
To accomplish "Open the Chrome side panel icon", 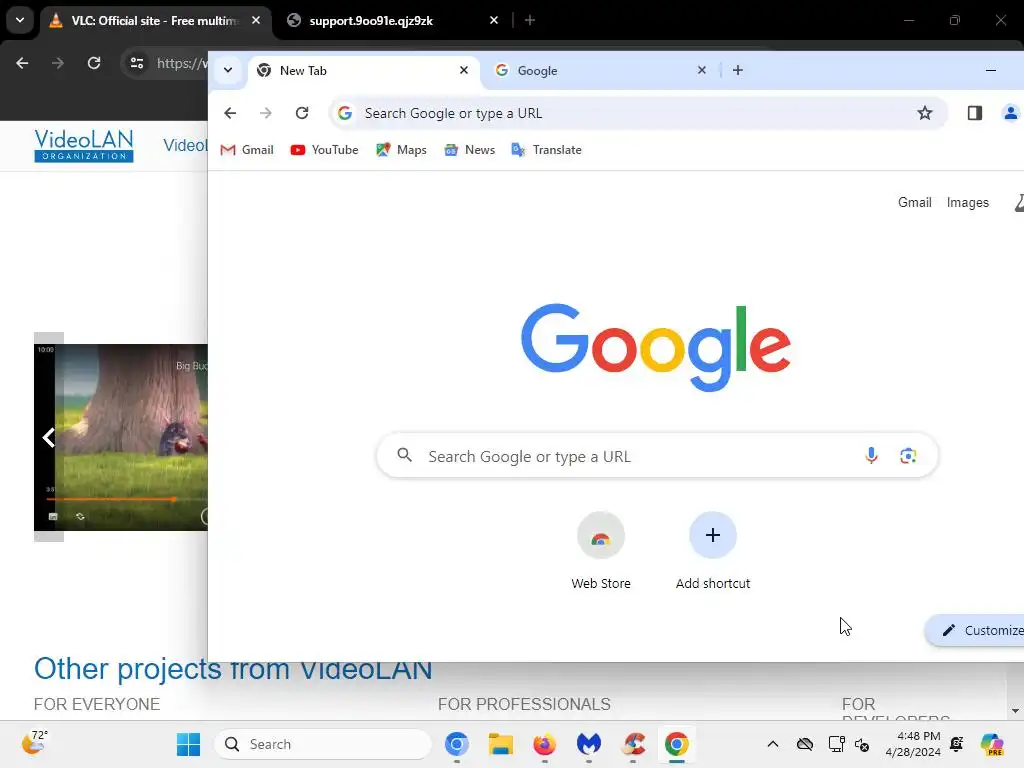I will [x=974, y=113].
